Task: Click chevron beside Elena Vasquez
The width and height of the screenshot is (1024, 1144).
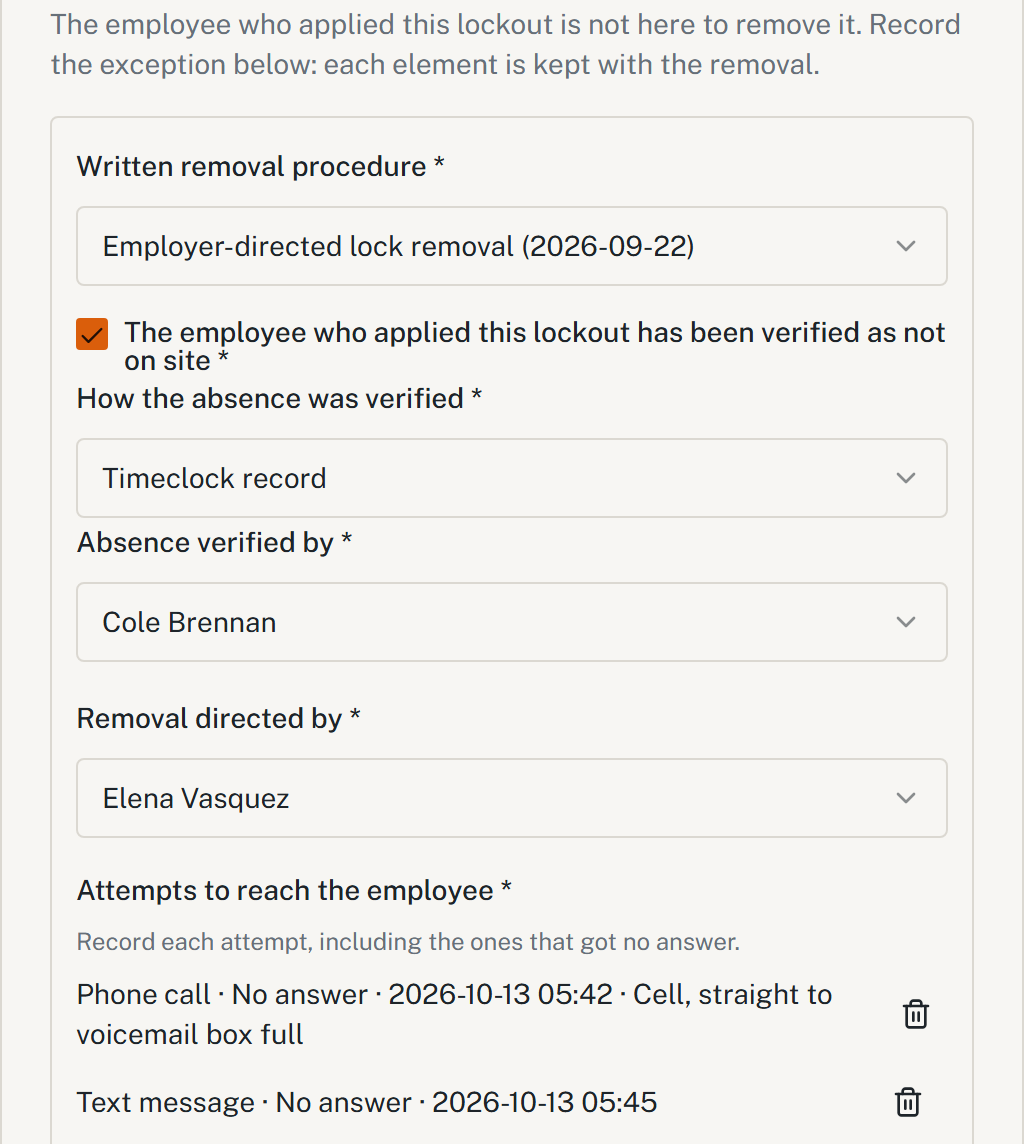Action: [905, 797]
